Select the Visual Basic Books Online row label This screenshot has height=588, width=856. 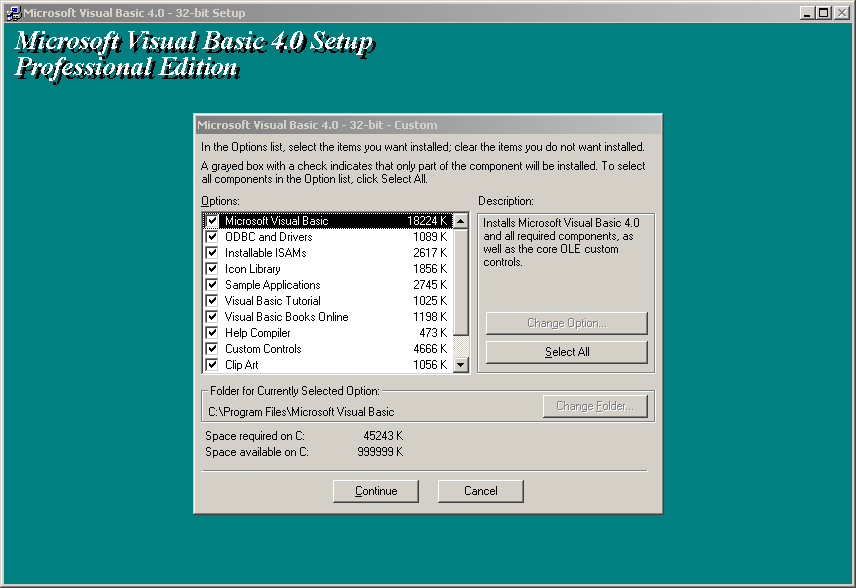287,317
